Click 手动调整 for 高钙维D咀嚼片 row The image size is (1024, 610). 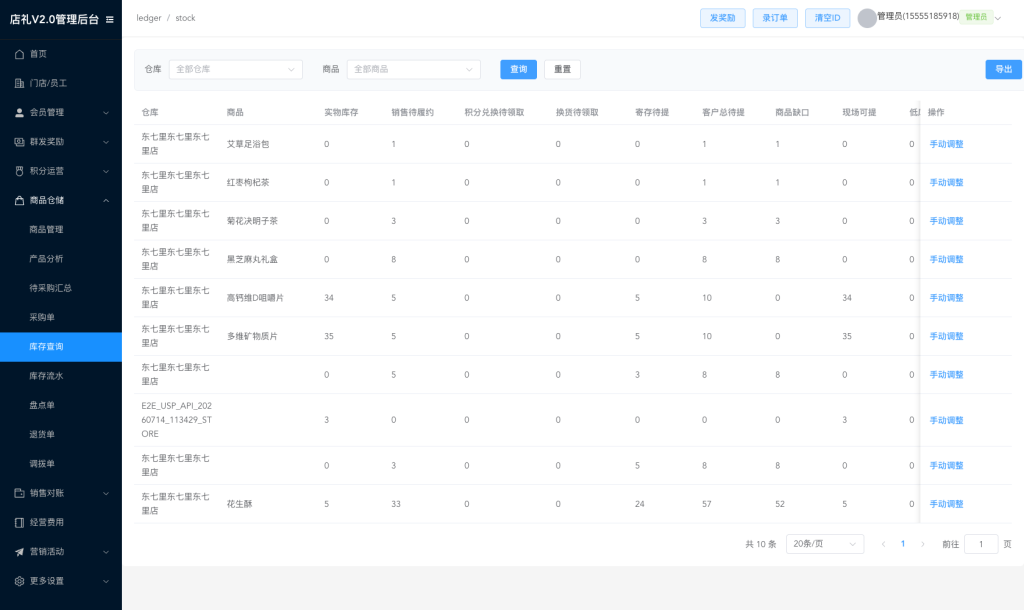click(946, 298)
